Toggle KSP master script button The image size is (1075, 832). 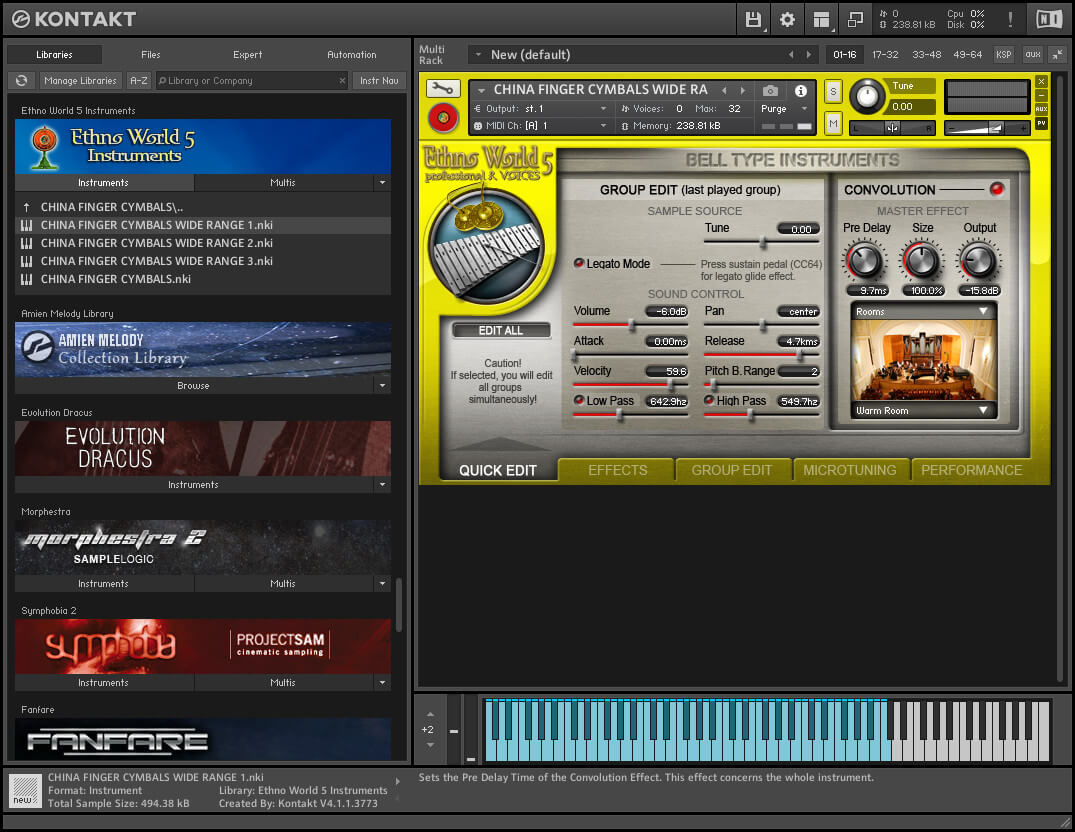(1004, 54)
